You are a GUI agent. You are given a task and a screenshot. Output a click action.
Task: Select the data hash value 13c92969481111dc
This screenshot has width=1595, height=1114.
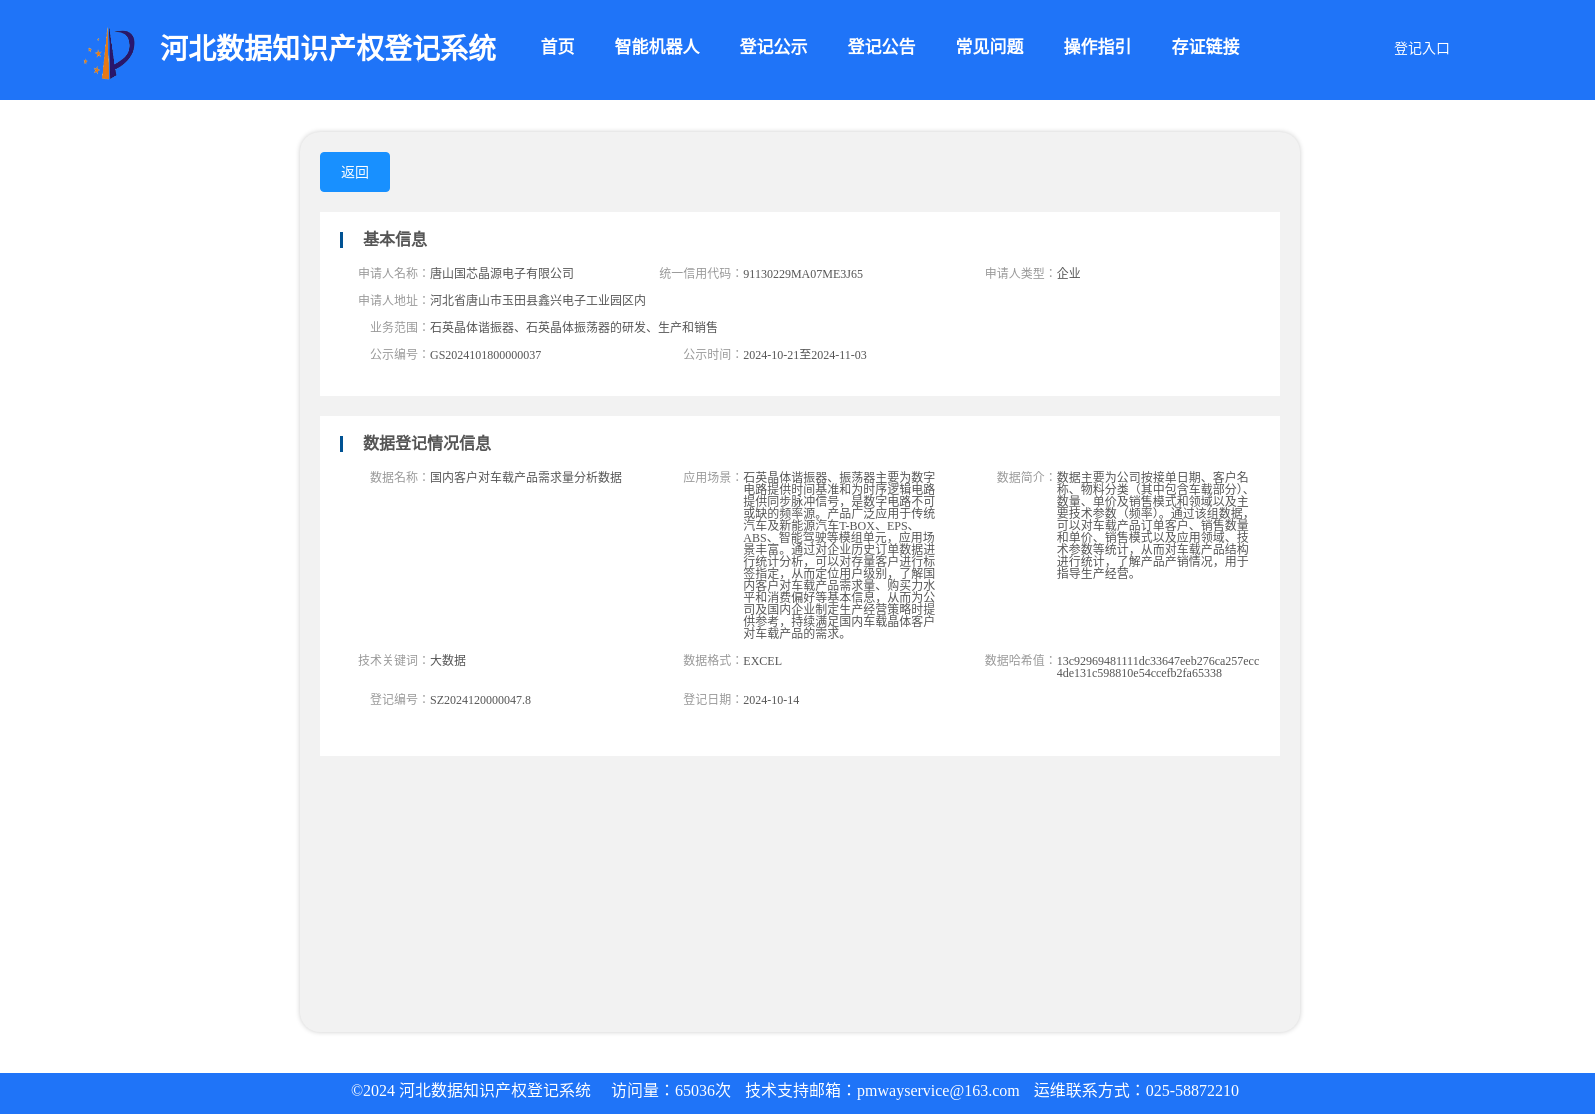click(1158, 667)
